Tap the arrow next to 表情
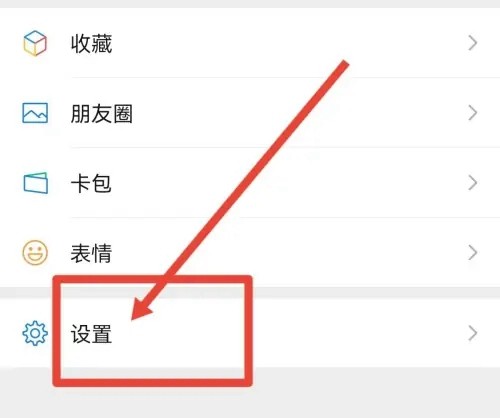Image resolution: width=500 pixels, height=418 pixels. click(473, 253)
